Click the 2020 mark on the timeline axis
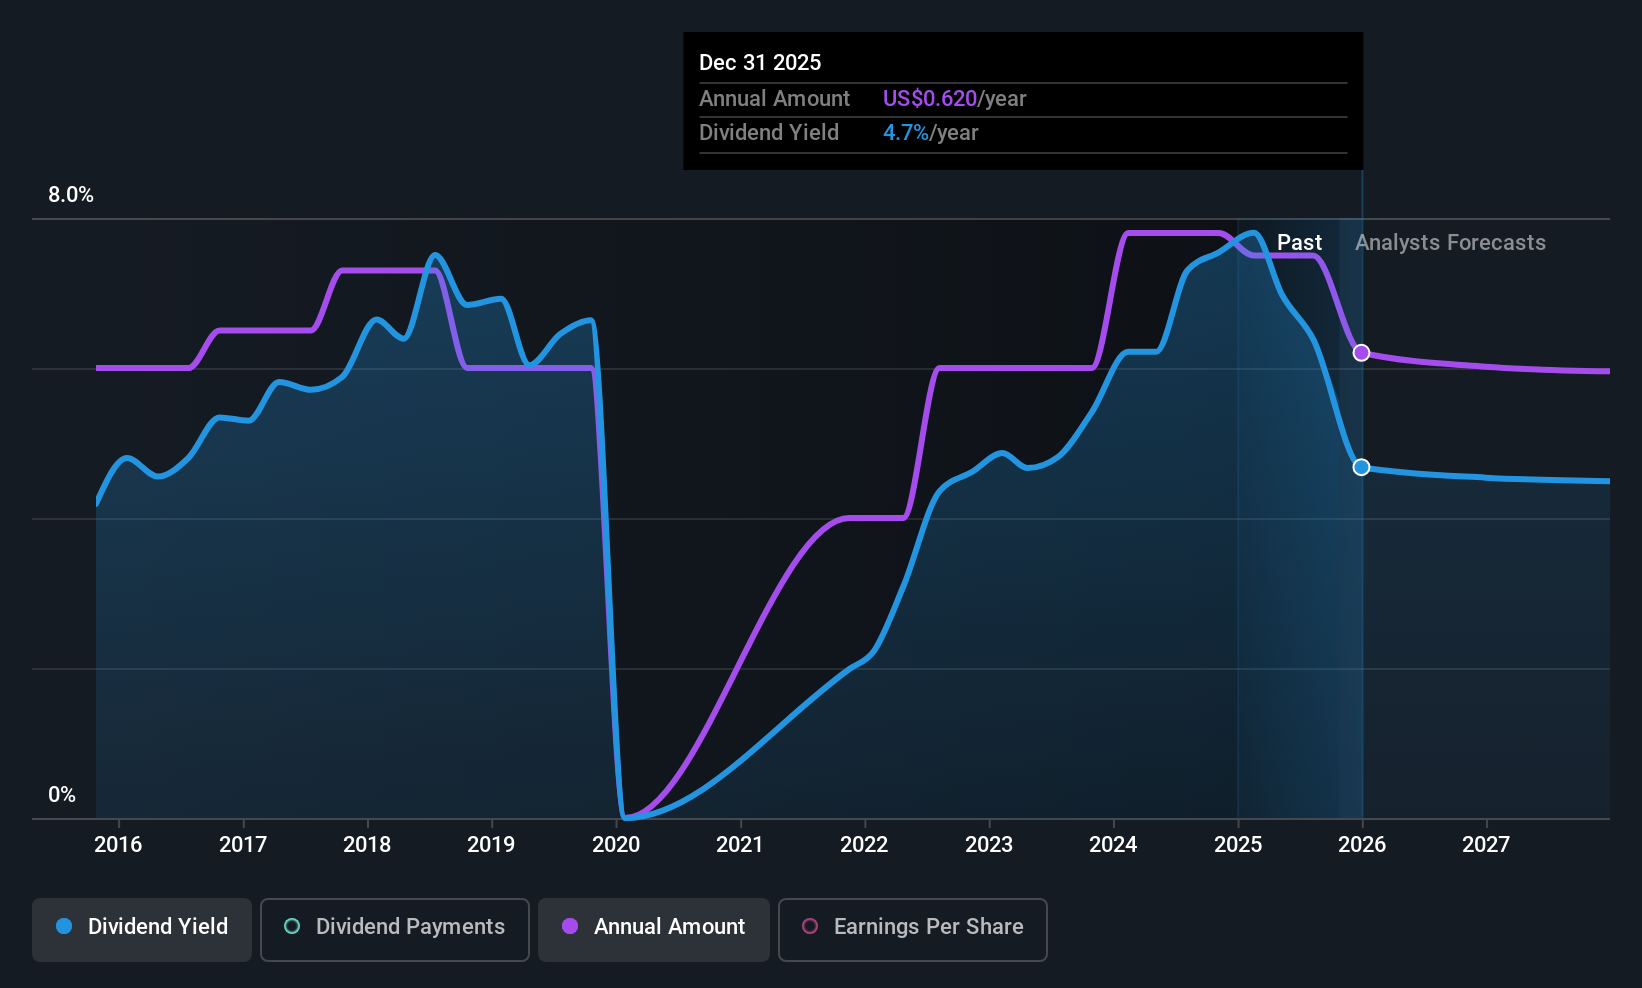 pyautogui.click(x=616, y=844)
